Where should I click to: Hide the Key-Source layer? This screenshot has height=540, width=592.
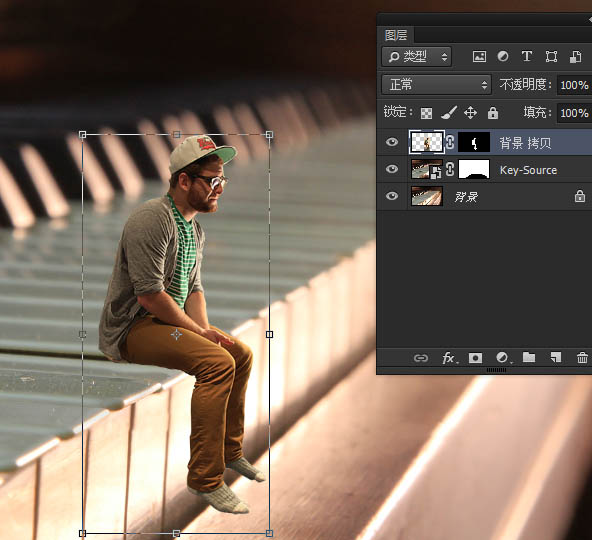click(392, 169)
